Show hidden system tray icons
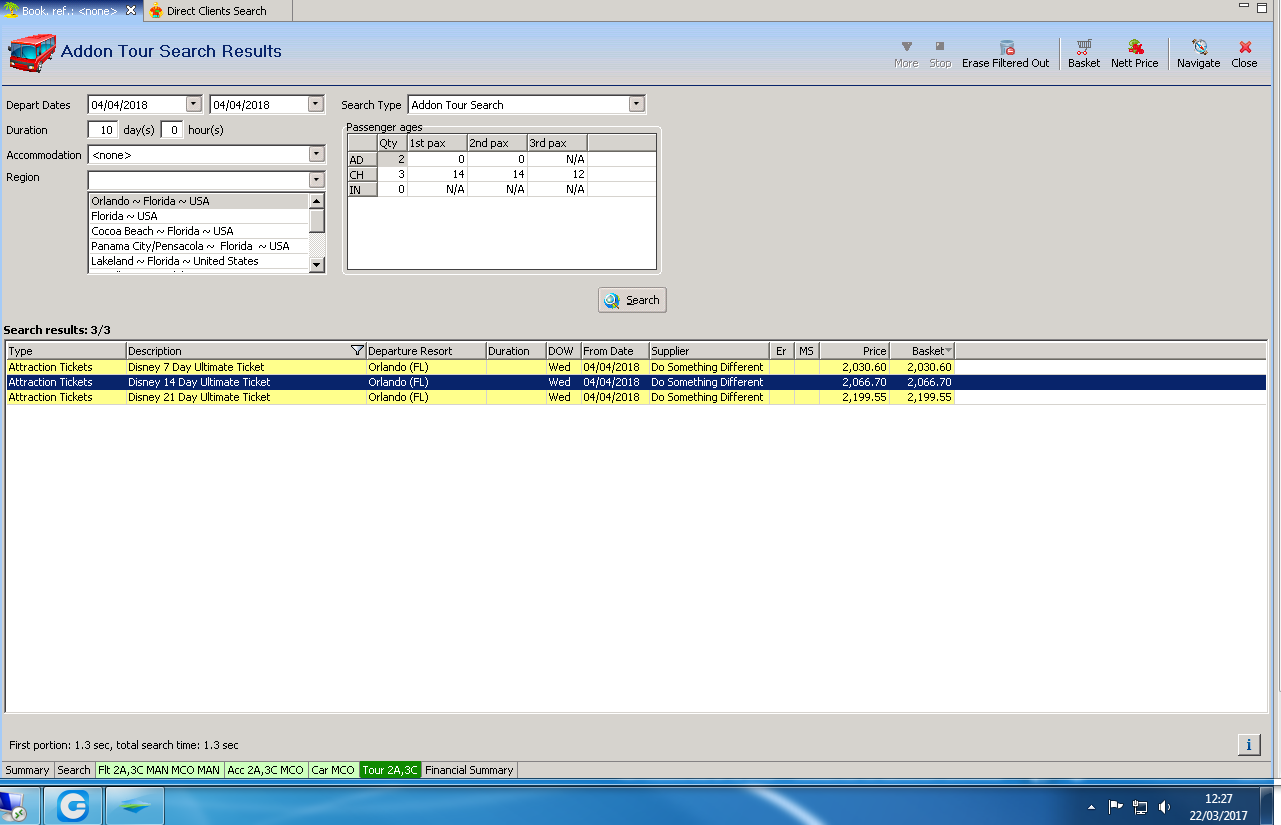This screenshot has height=825, width=1281. click(x=1091, y=806)
